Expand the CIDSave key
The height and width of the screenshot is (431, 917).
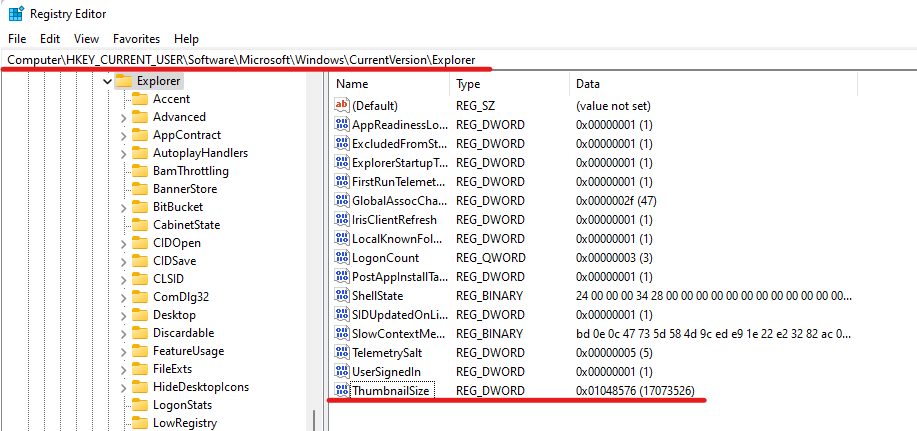123,261
